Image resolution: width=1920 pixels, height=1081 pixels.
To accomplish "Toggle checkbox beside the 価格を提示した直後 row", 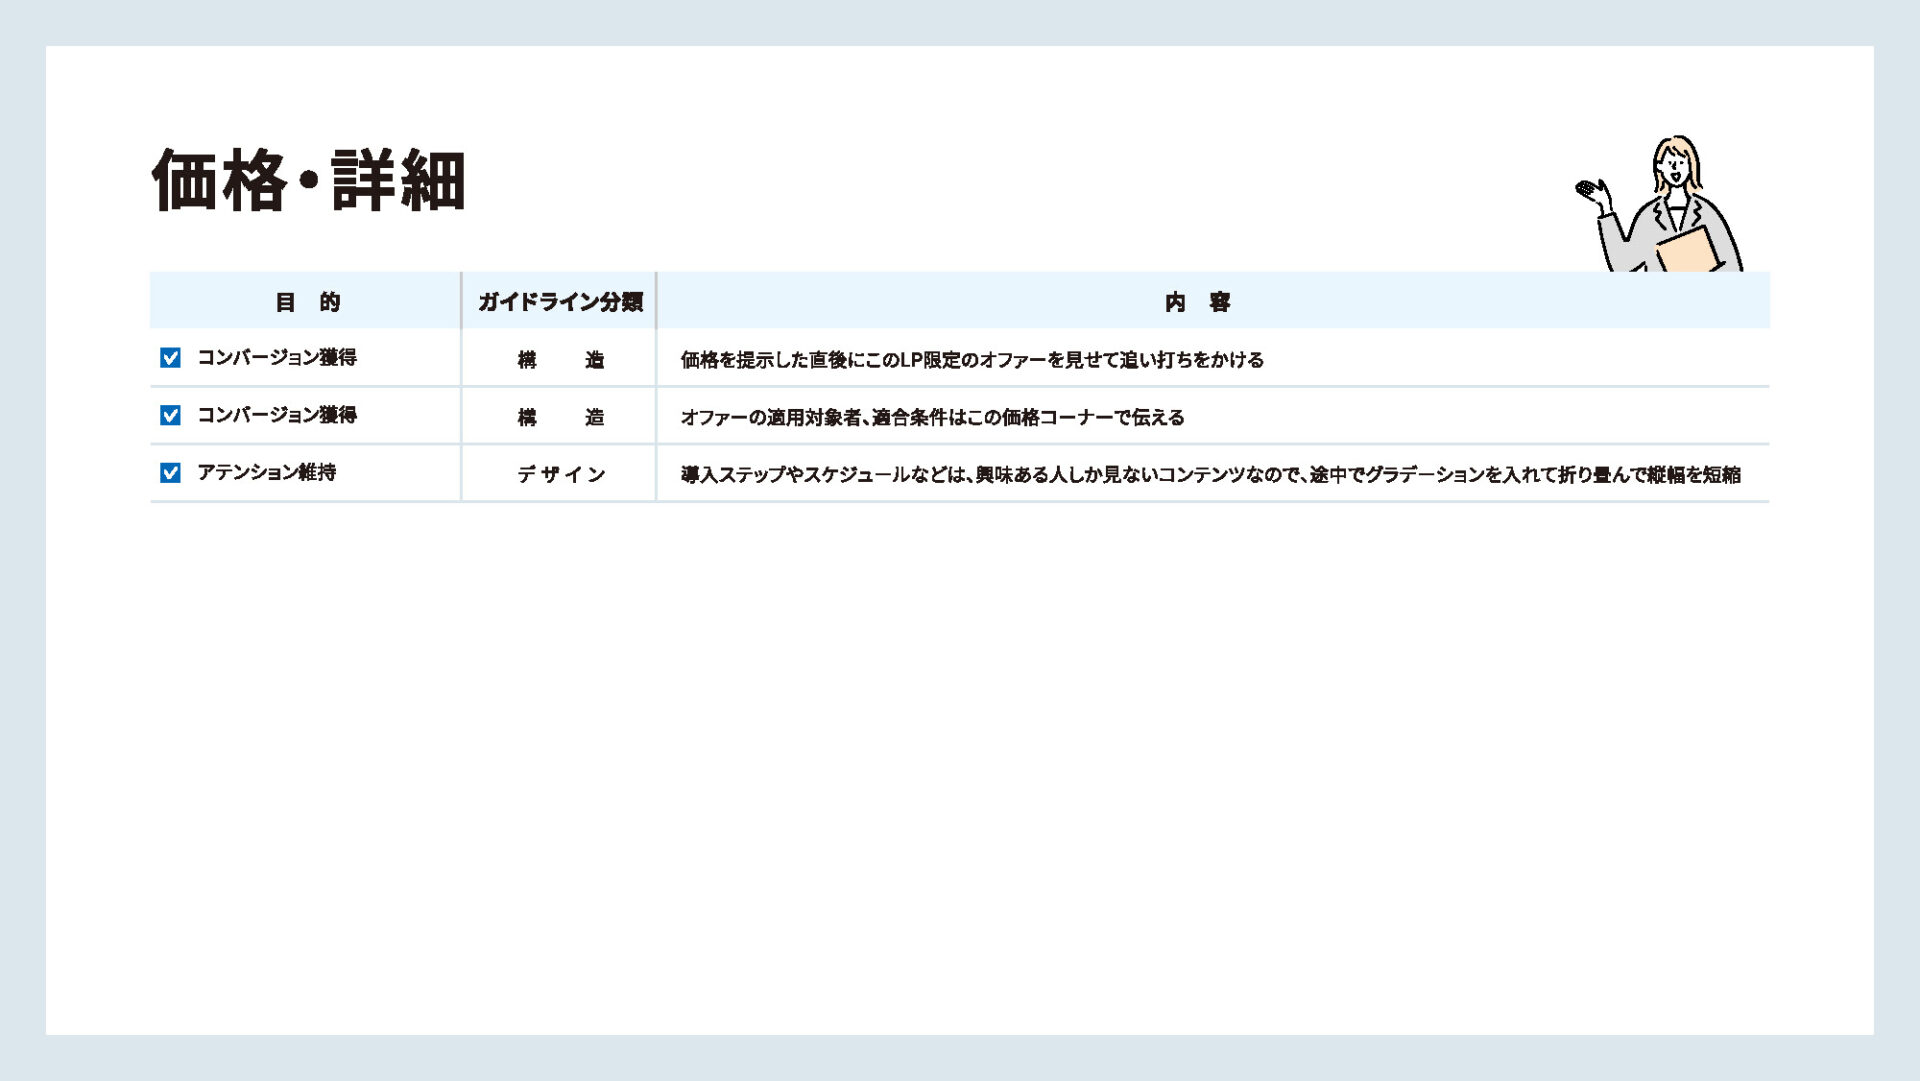I will (170, 358).
